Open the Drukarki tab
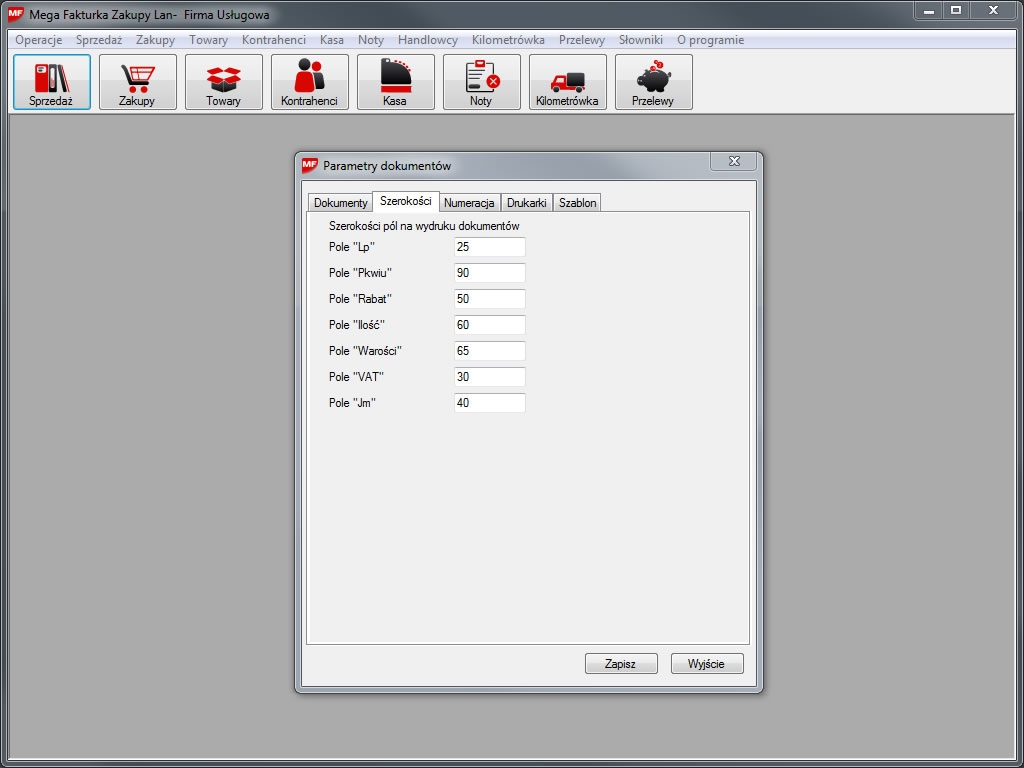This screenshot has height=768, width=1024. tap(526, 203)
